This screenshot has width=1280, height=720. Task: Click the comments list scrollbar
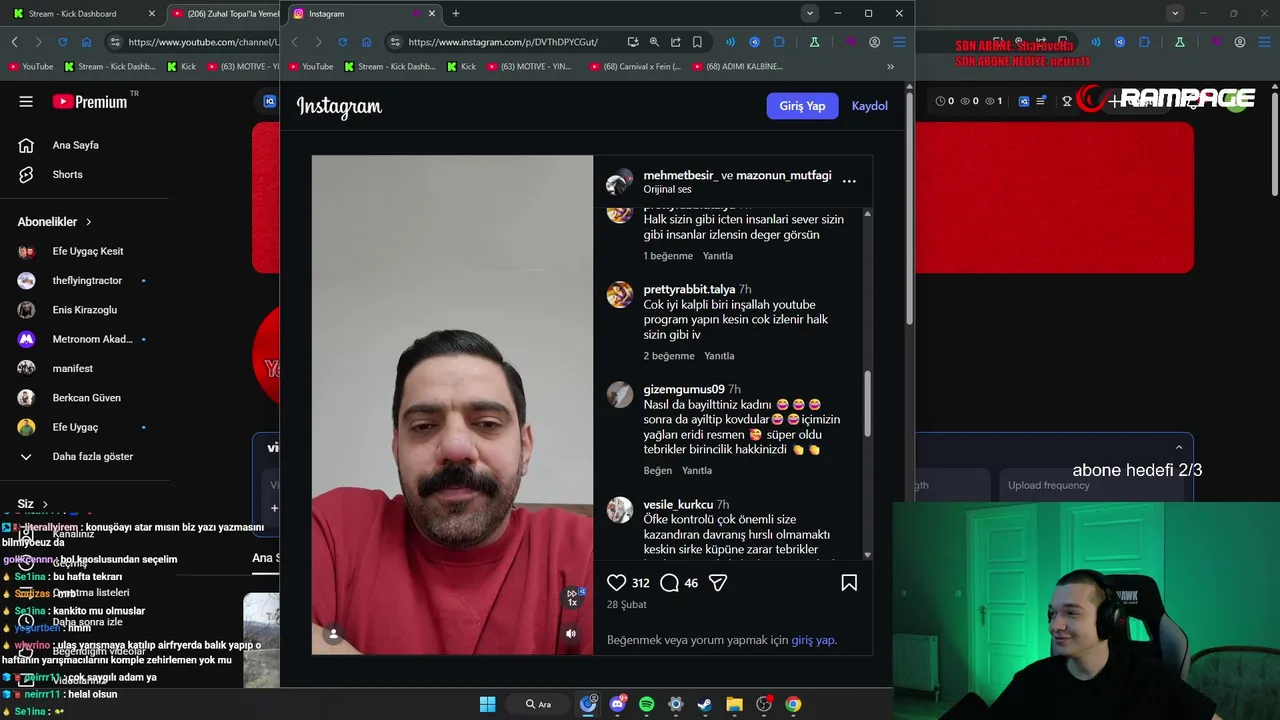click(x=867, y=403)
